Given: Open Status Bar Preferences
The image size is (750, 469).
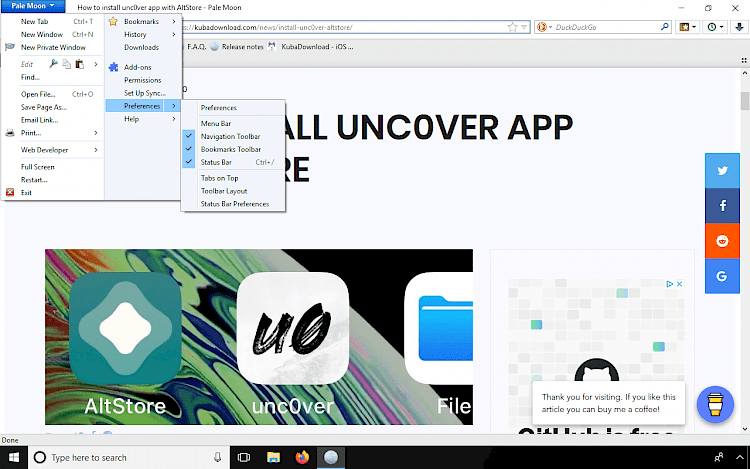Looking at the screenshot, I should click(x=233, y=204).
